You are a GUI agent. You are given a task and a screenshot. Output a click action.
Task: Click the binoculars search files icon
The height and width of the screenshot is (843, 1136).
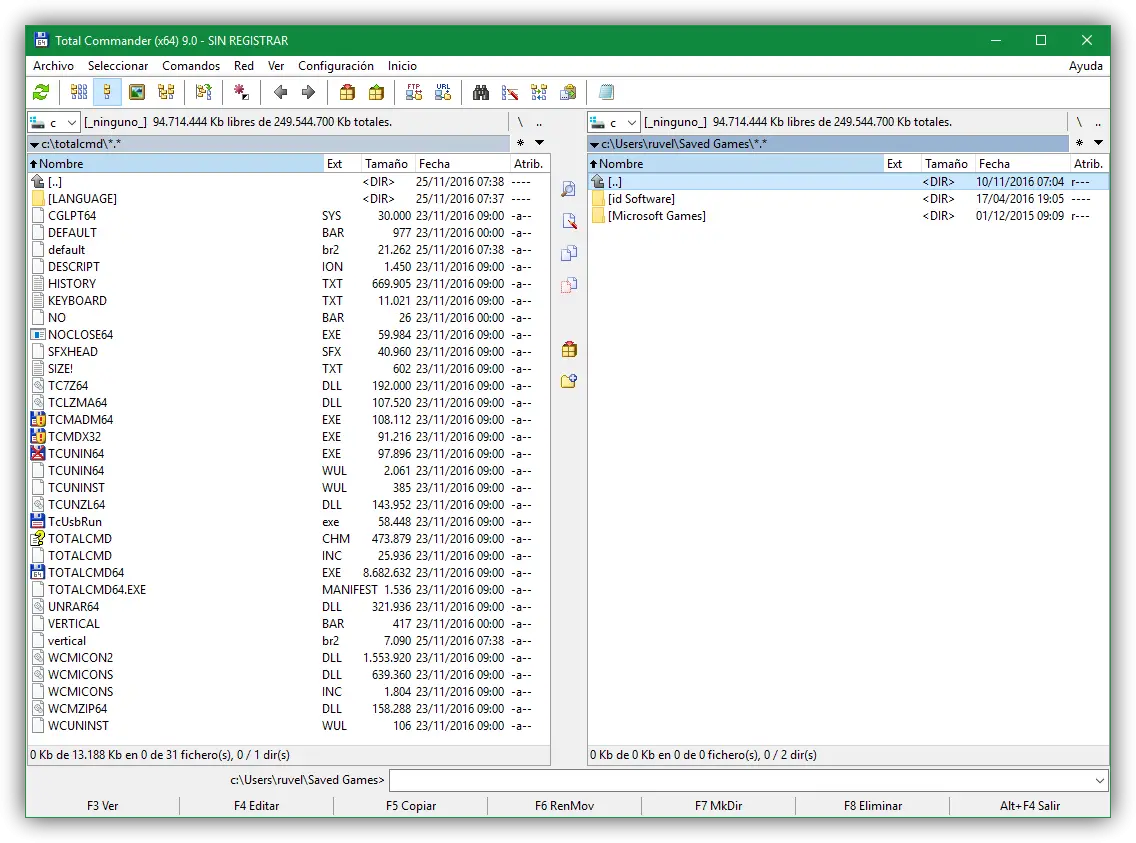481,92
